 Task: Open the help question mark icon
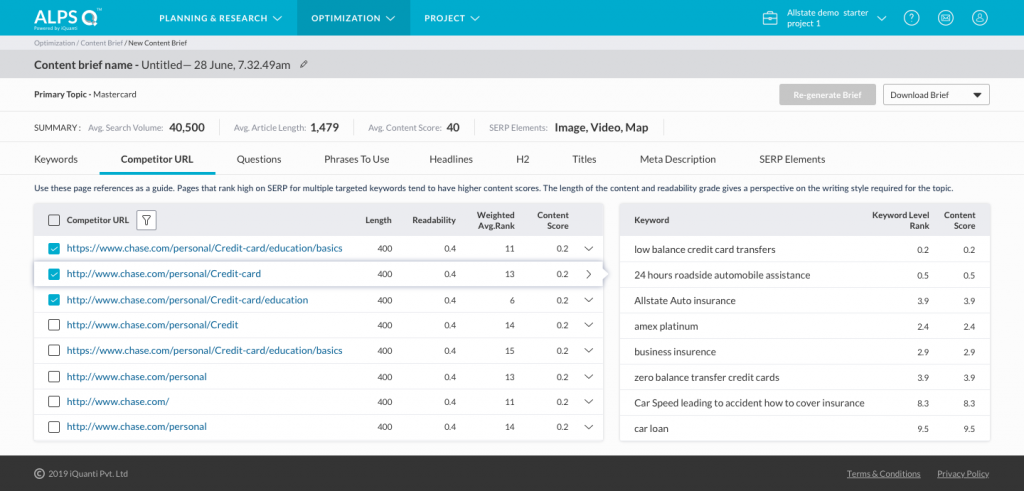tap(912, 18)
